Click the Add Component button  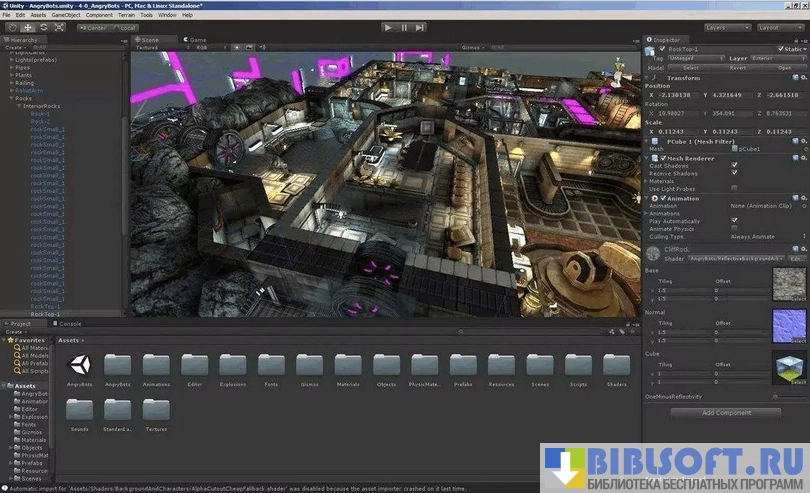click(x=726, y=412)
